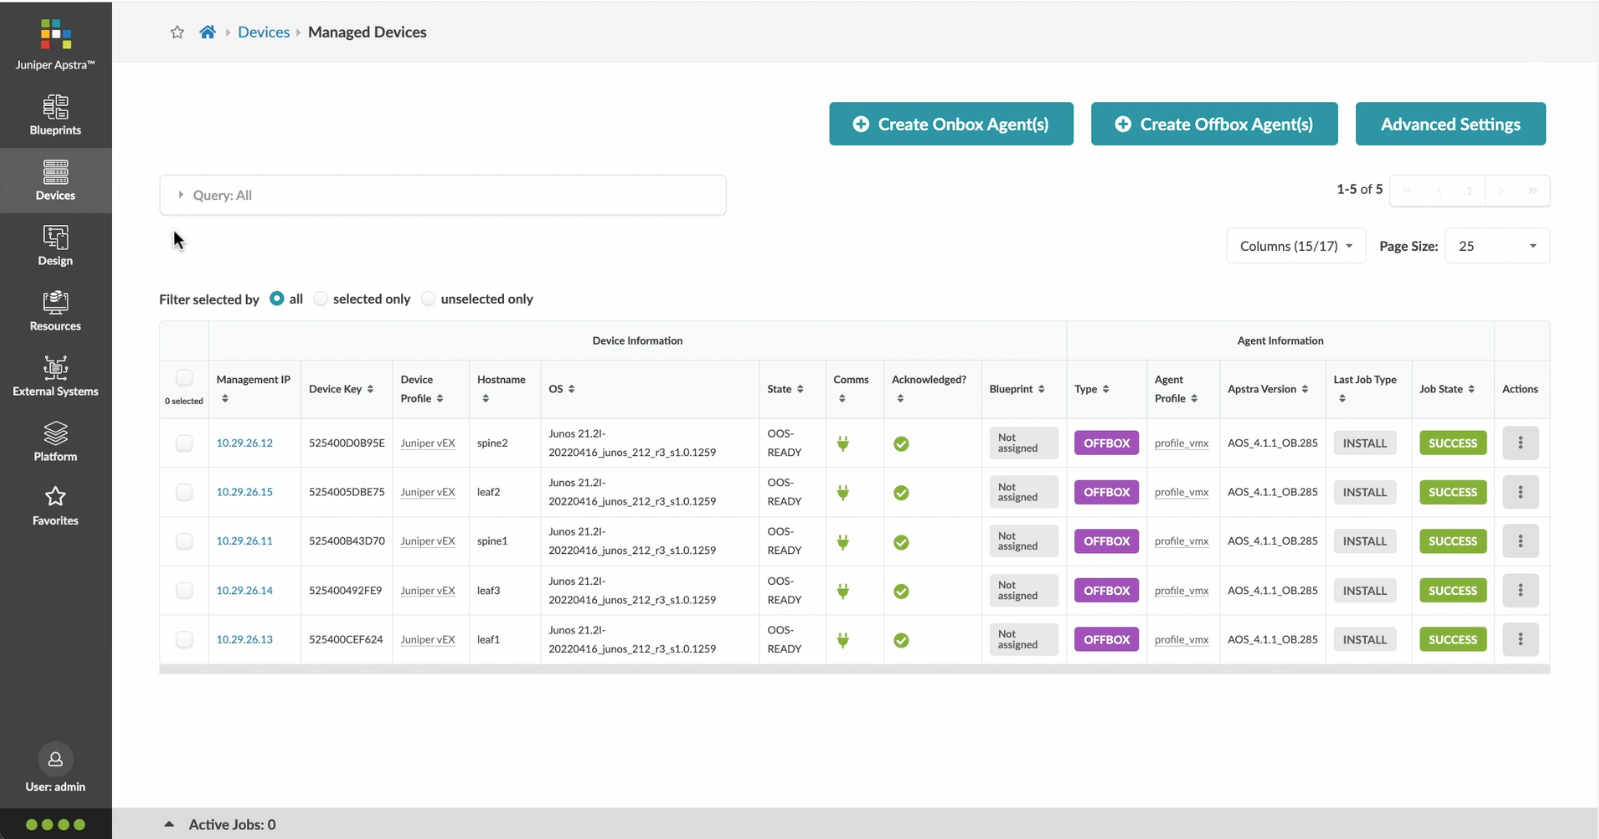Click the Juniper Apstra logo
The image size is (1599, 839).
coord(55,45)
